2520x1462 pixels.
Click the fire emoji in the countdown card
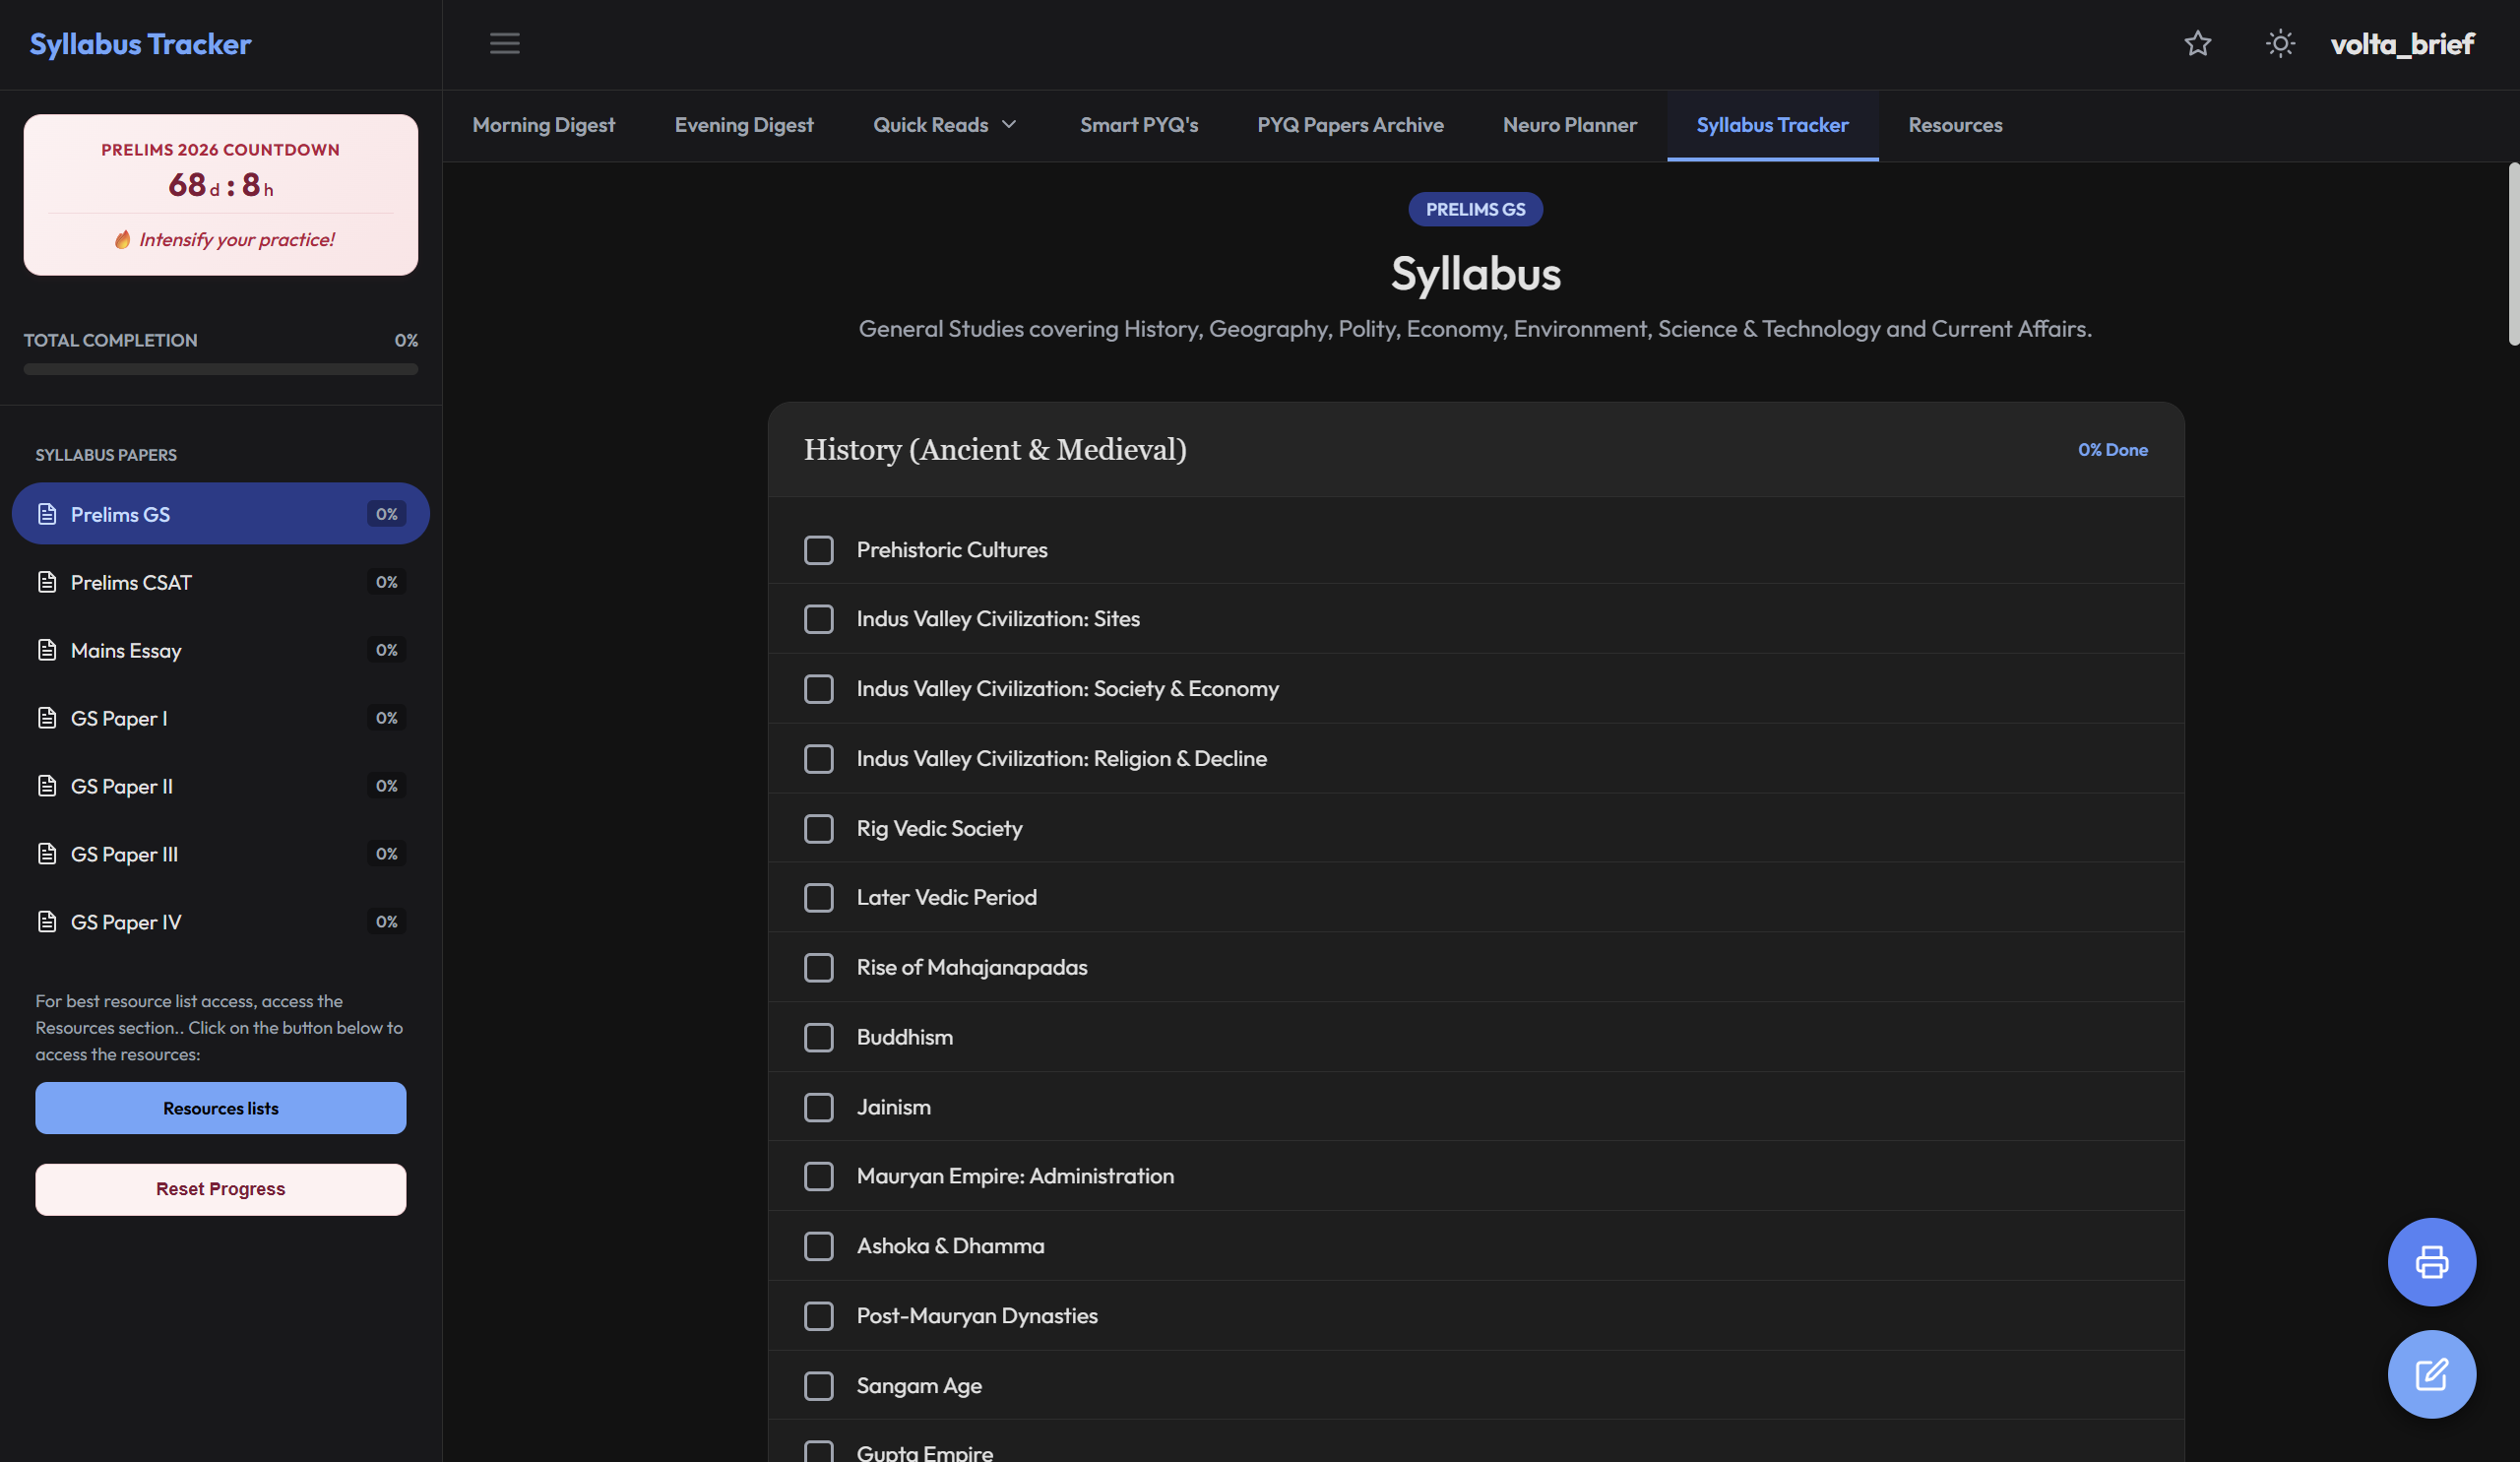[123, 239]
